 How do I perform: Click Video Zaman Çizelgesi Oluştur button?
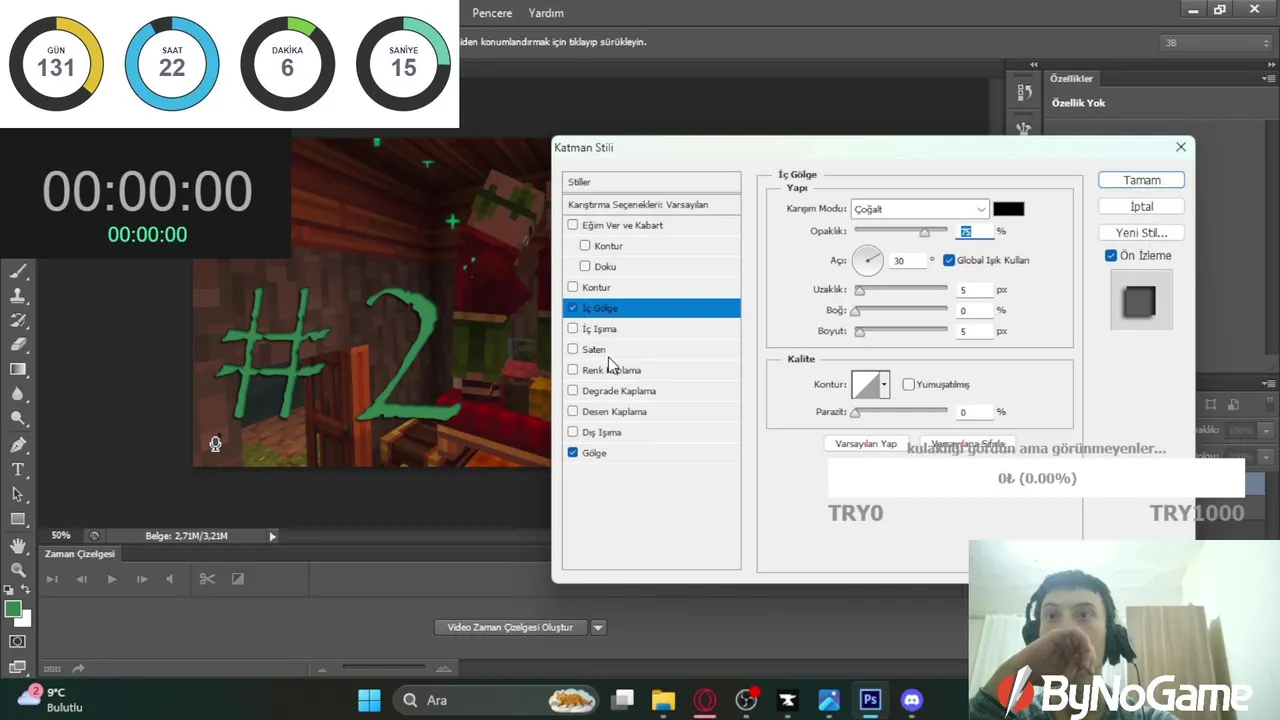(x=511, y=628)
